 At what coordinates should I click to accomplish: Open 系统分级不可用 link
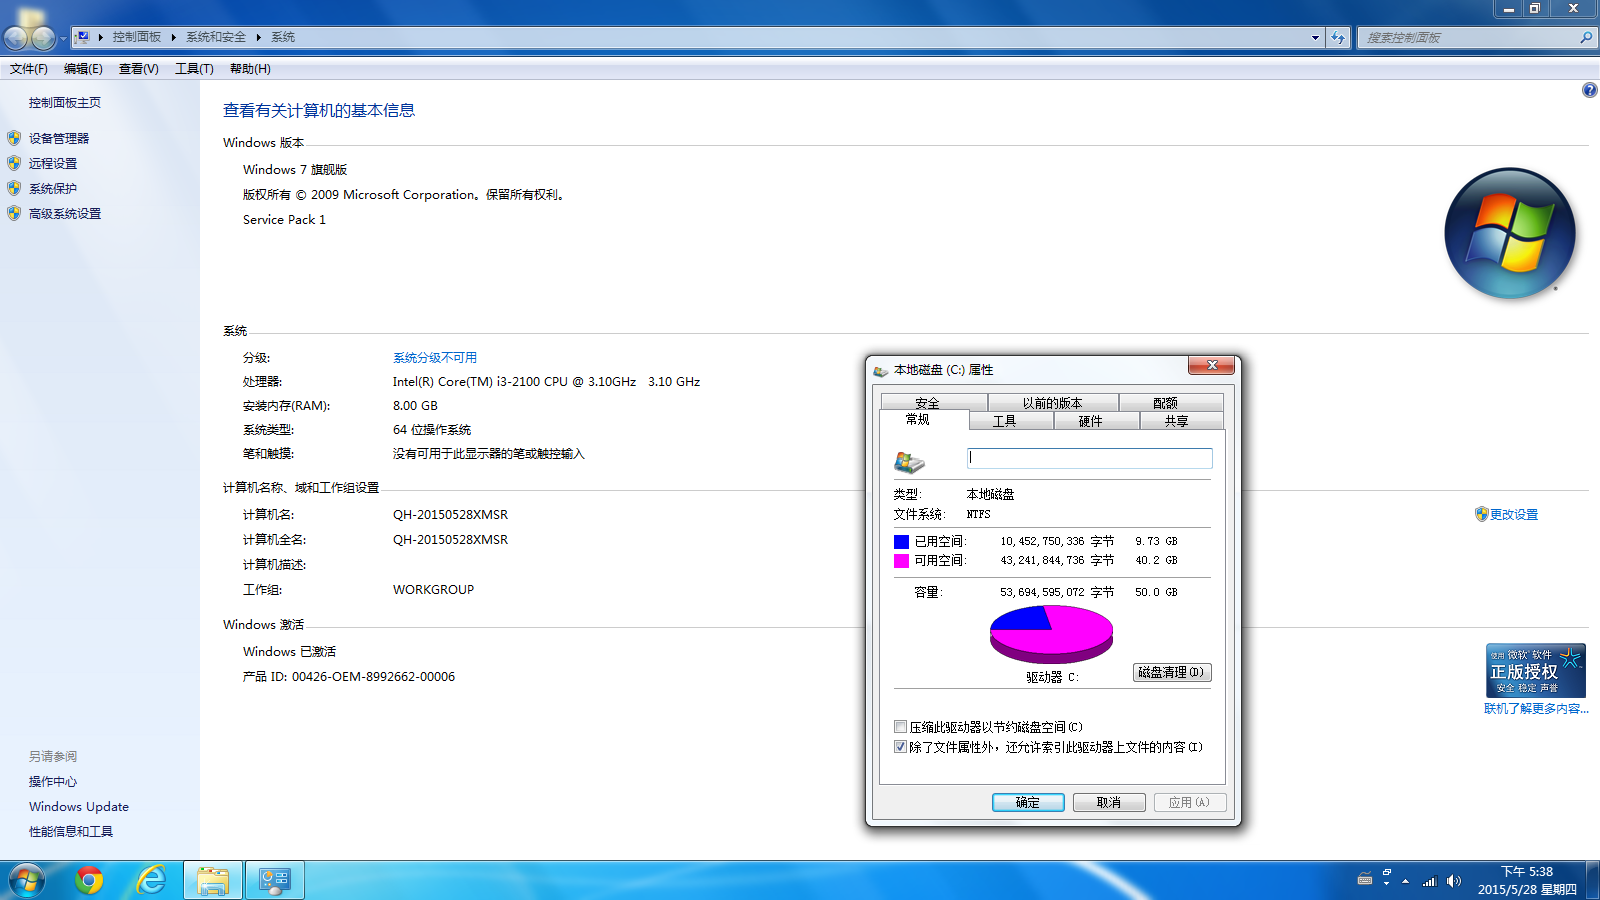coord(435,357)
